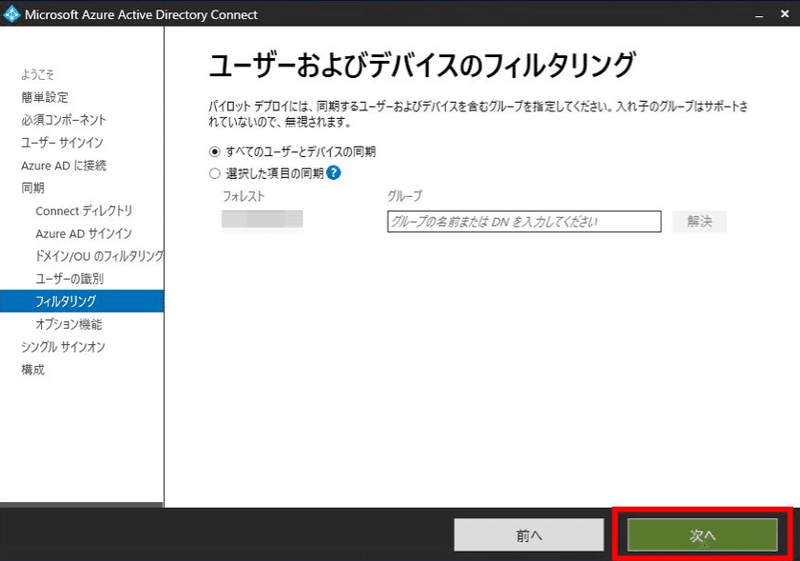Click the 解決 button
This screenshot has height=561, width=800.
click(699, 221)
